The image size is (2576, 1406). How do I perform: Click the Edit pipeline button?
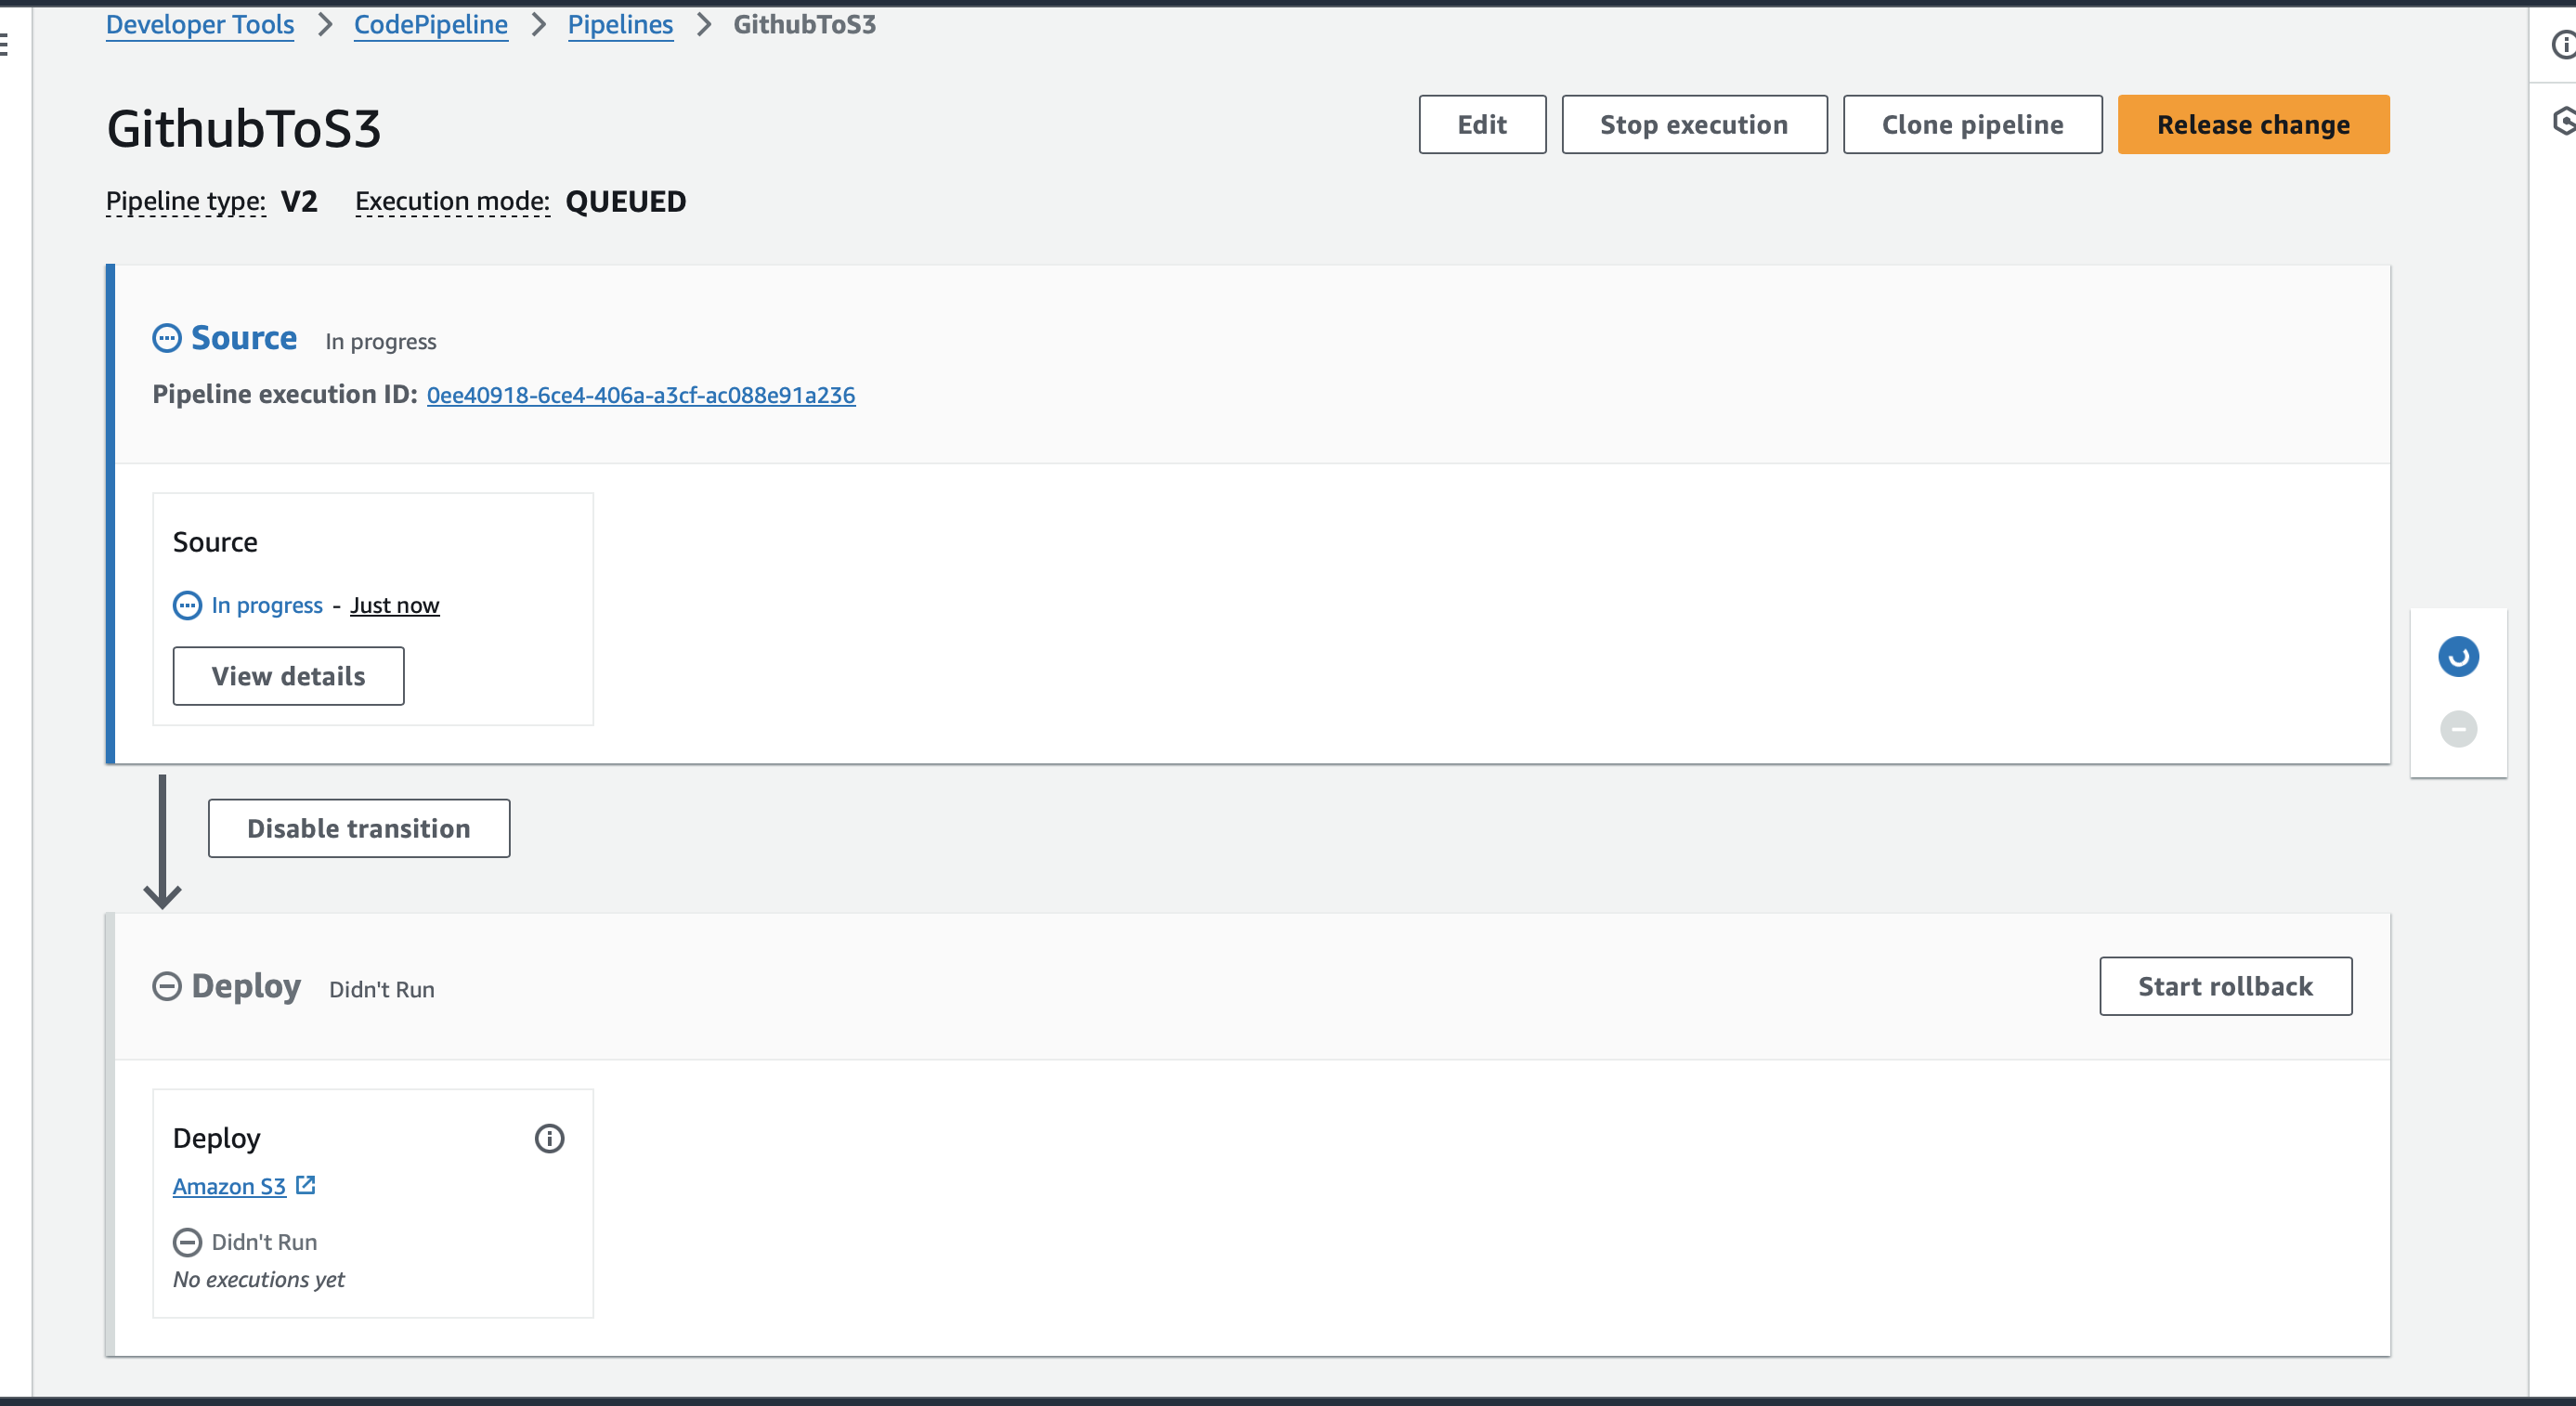click(1482, 125)
